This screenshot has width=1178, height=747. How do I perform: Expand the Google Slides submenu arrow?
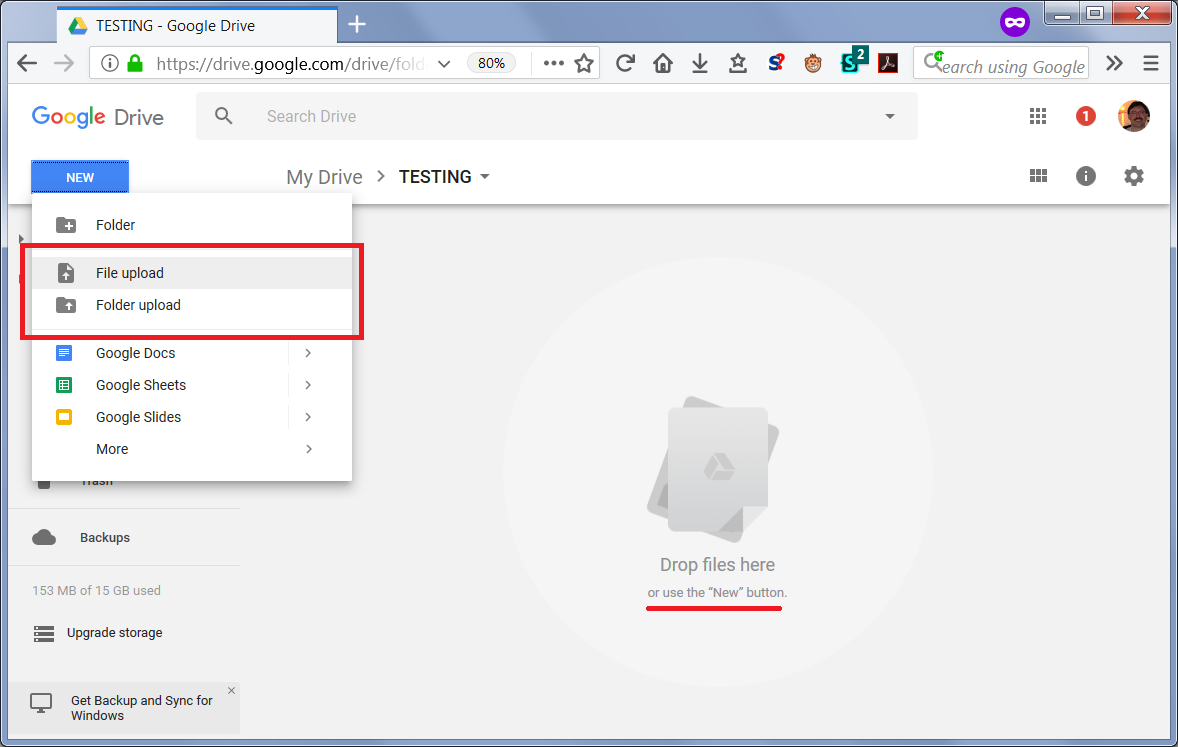pos(308,417)
